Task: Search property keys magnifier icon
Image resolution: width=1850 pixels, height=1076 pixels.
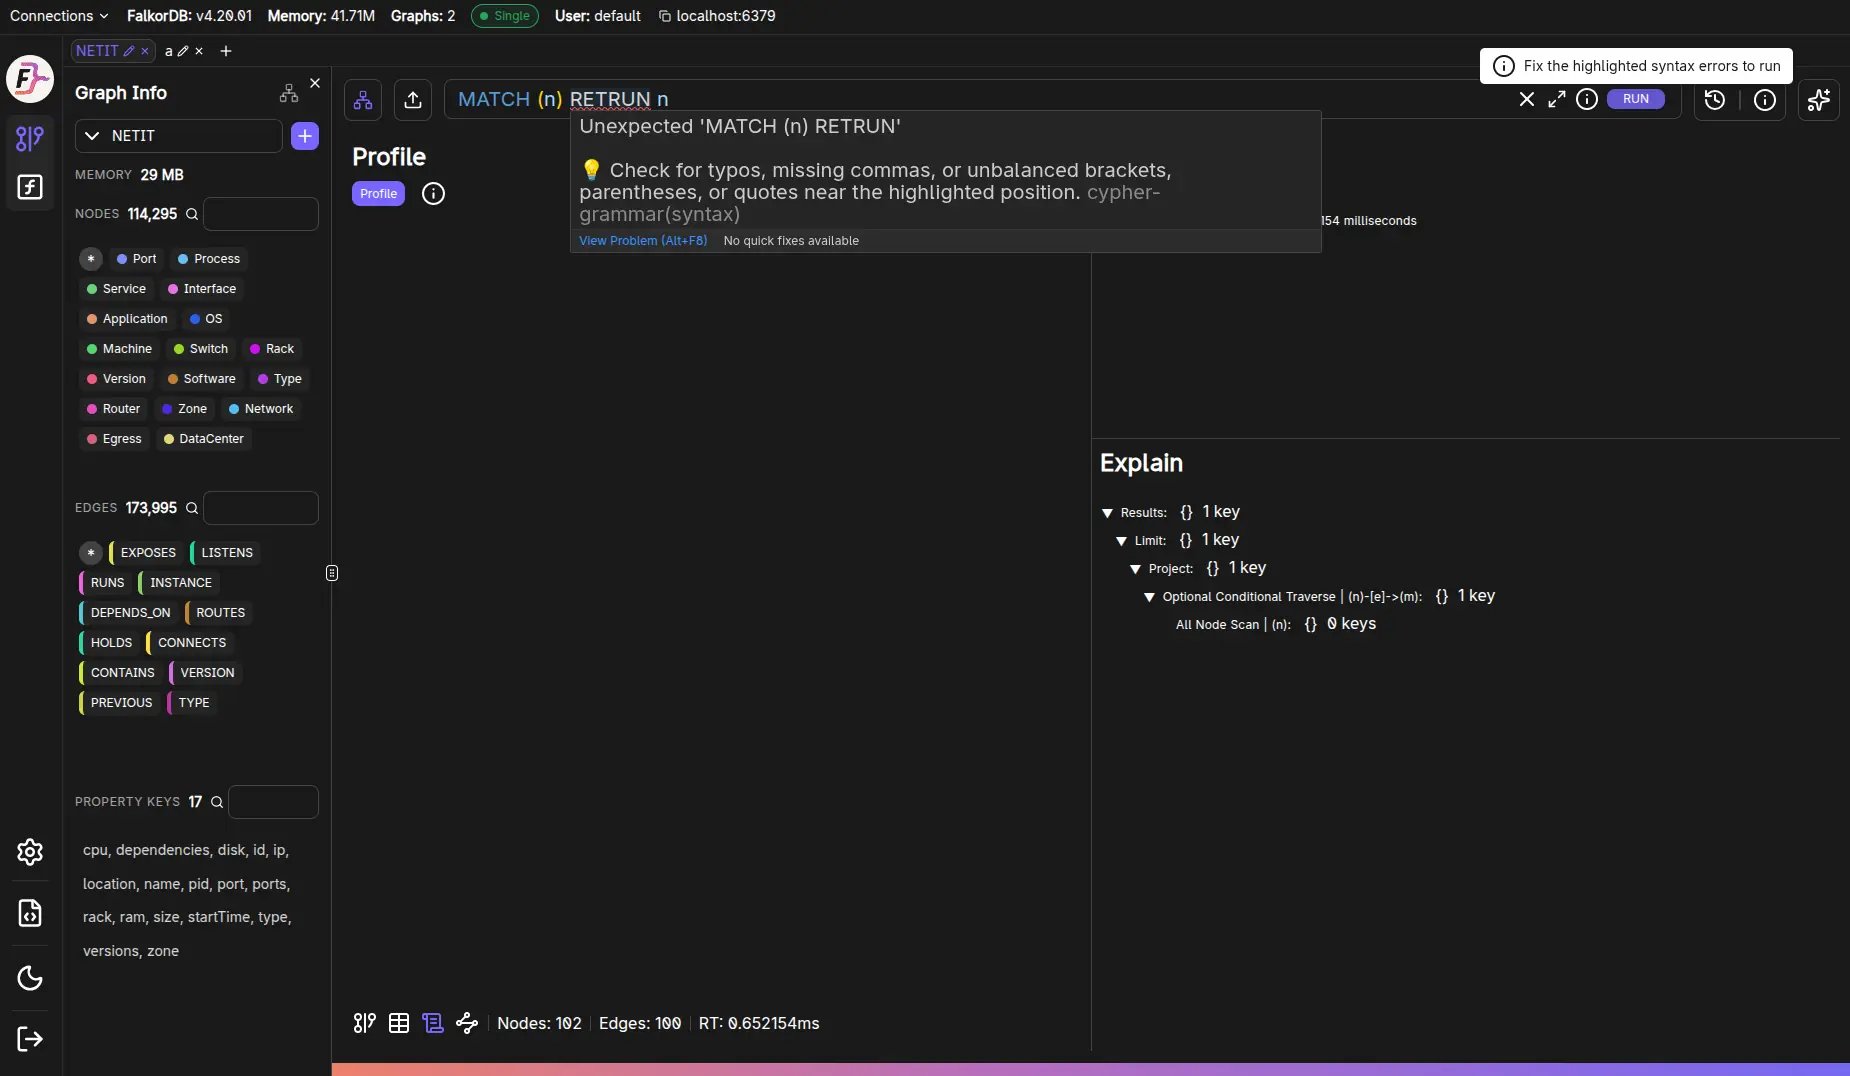Action: point(217,802)
